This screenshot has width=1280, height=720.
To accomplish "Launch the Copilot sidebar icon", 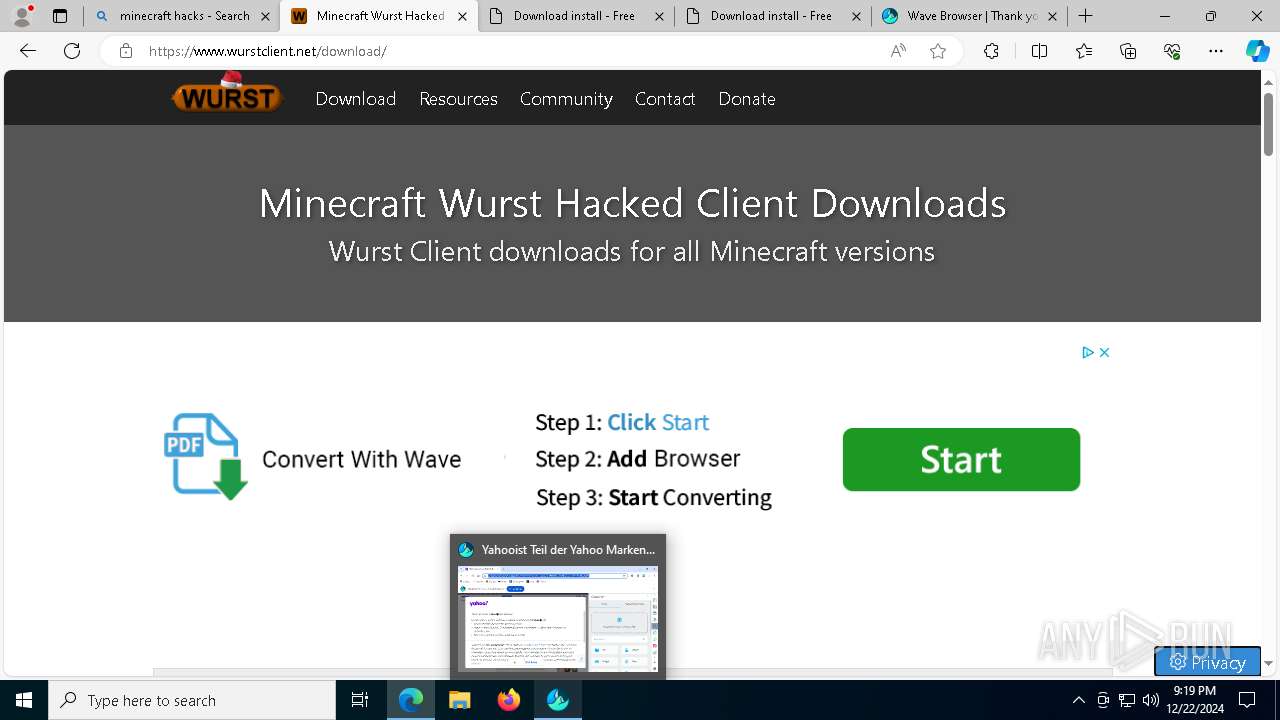I will tap(1257, 51).
